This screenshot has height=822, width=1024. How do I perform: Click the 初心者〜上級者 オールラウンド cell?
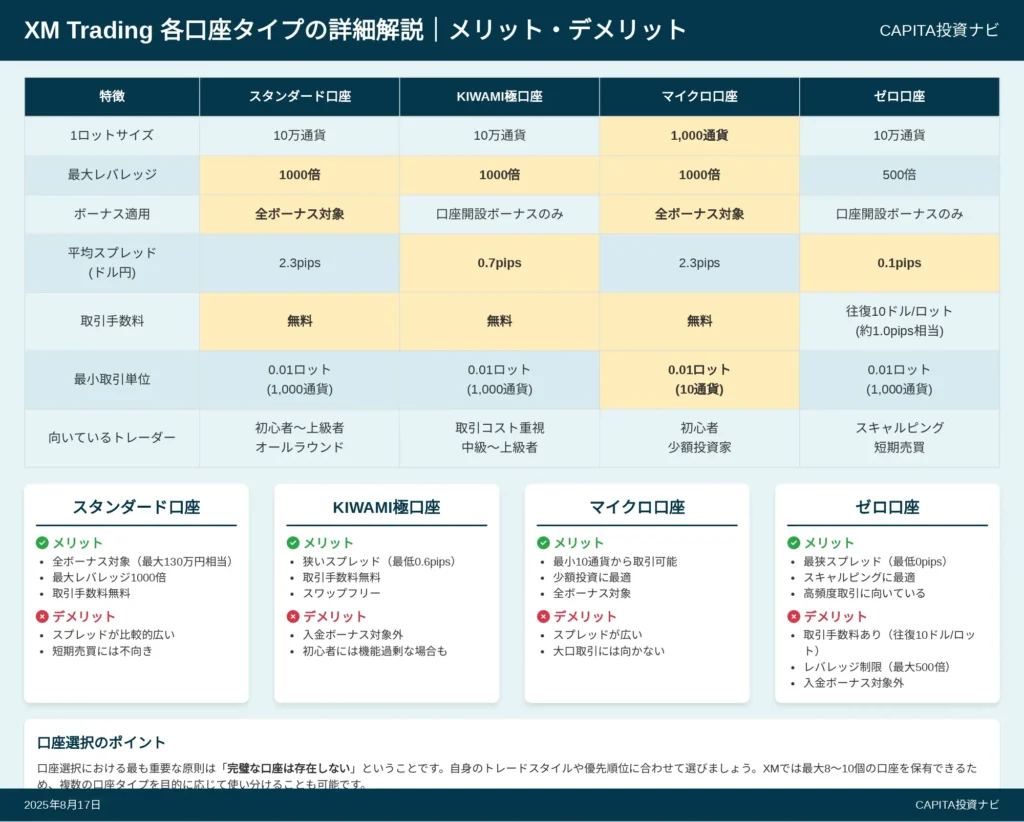pyautogui.click(x=300, y=437)
